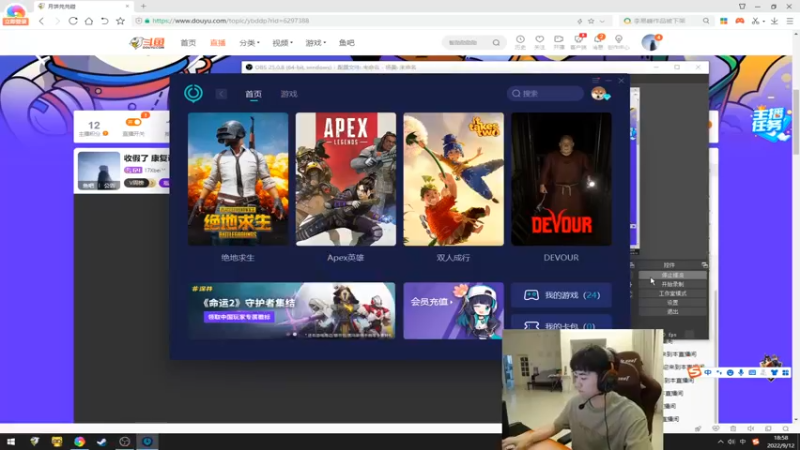Click the launcher round logo icon

click(193, 93)
